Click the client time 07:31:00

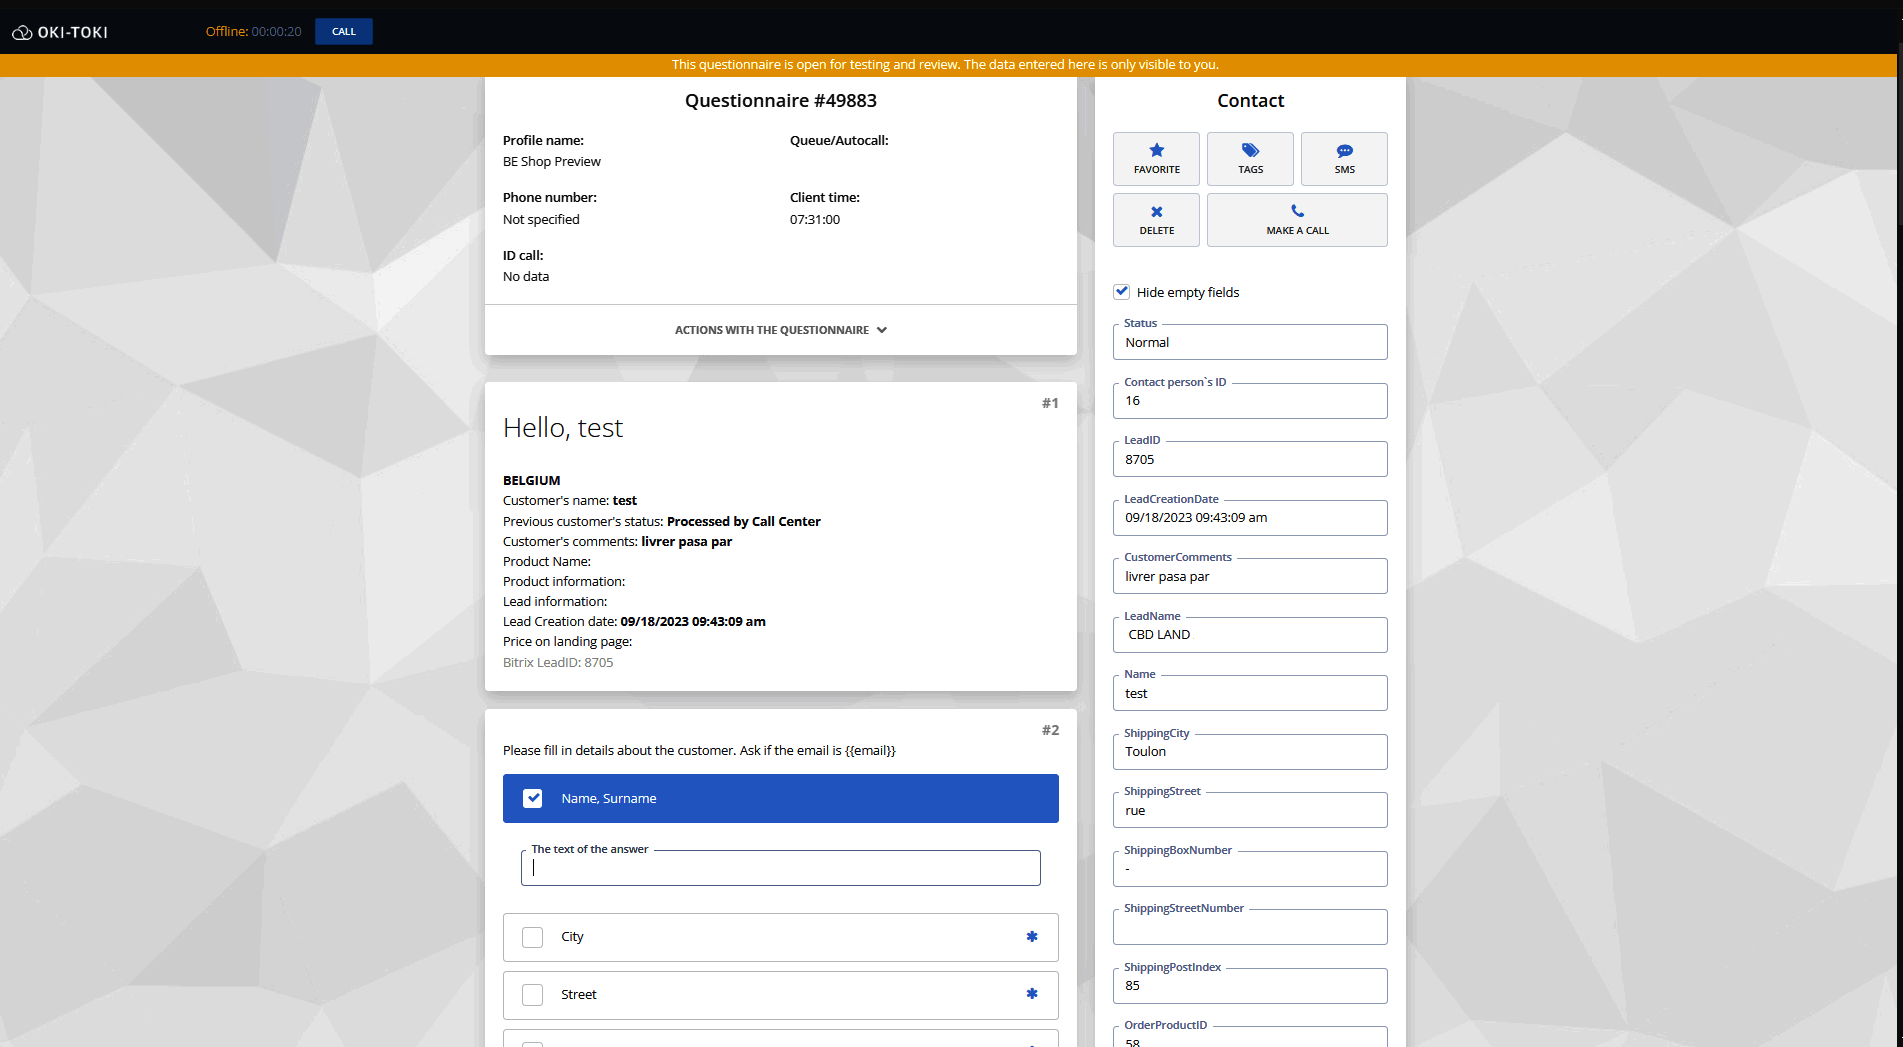pos(815,220)
